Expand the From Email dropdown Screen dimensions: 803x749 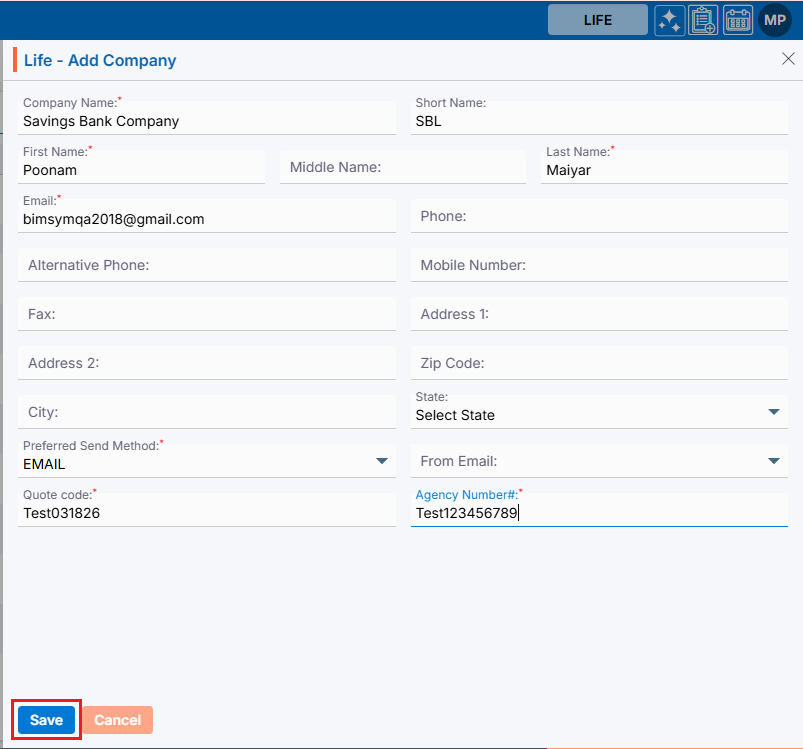pyautogui.click(x=773, y=461)
